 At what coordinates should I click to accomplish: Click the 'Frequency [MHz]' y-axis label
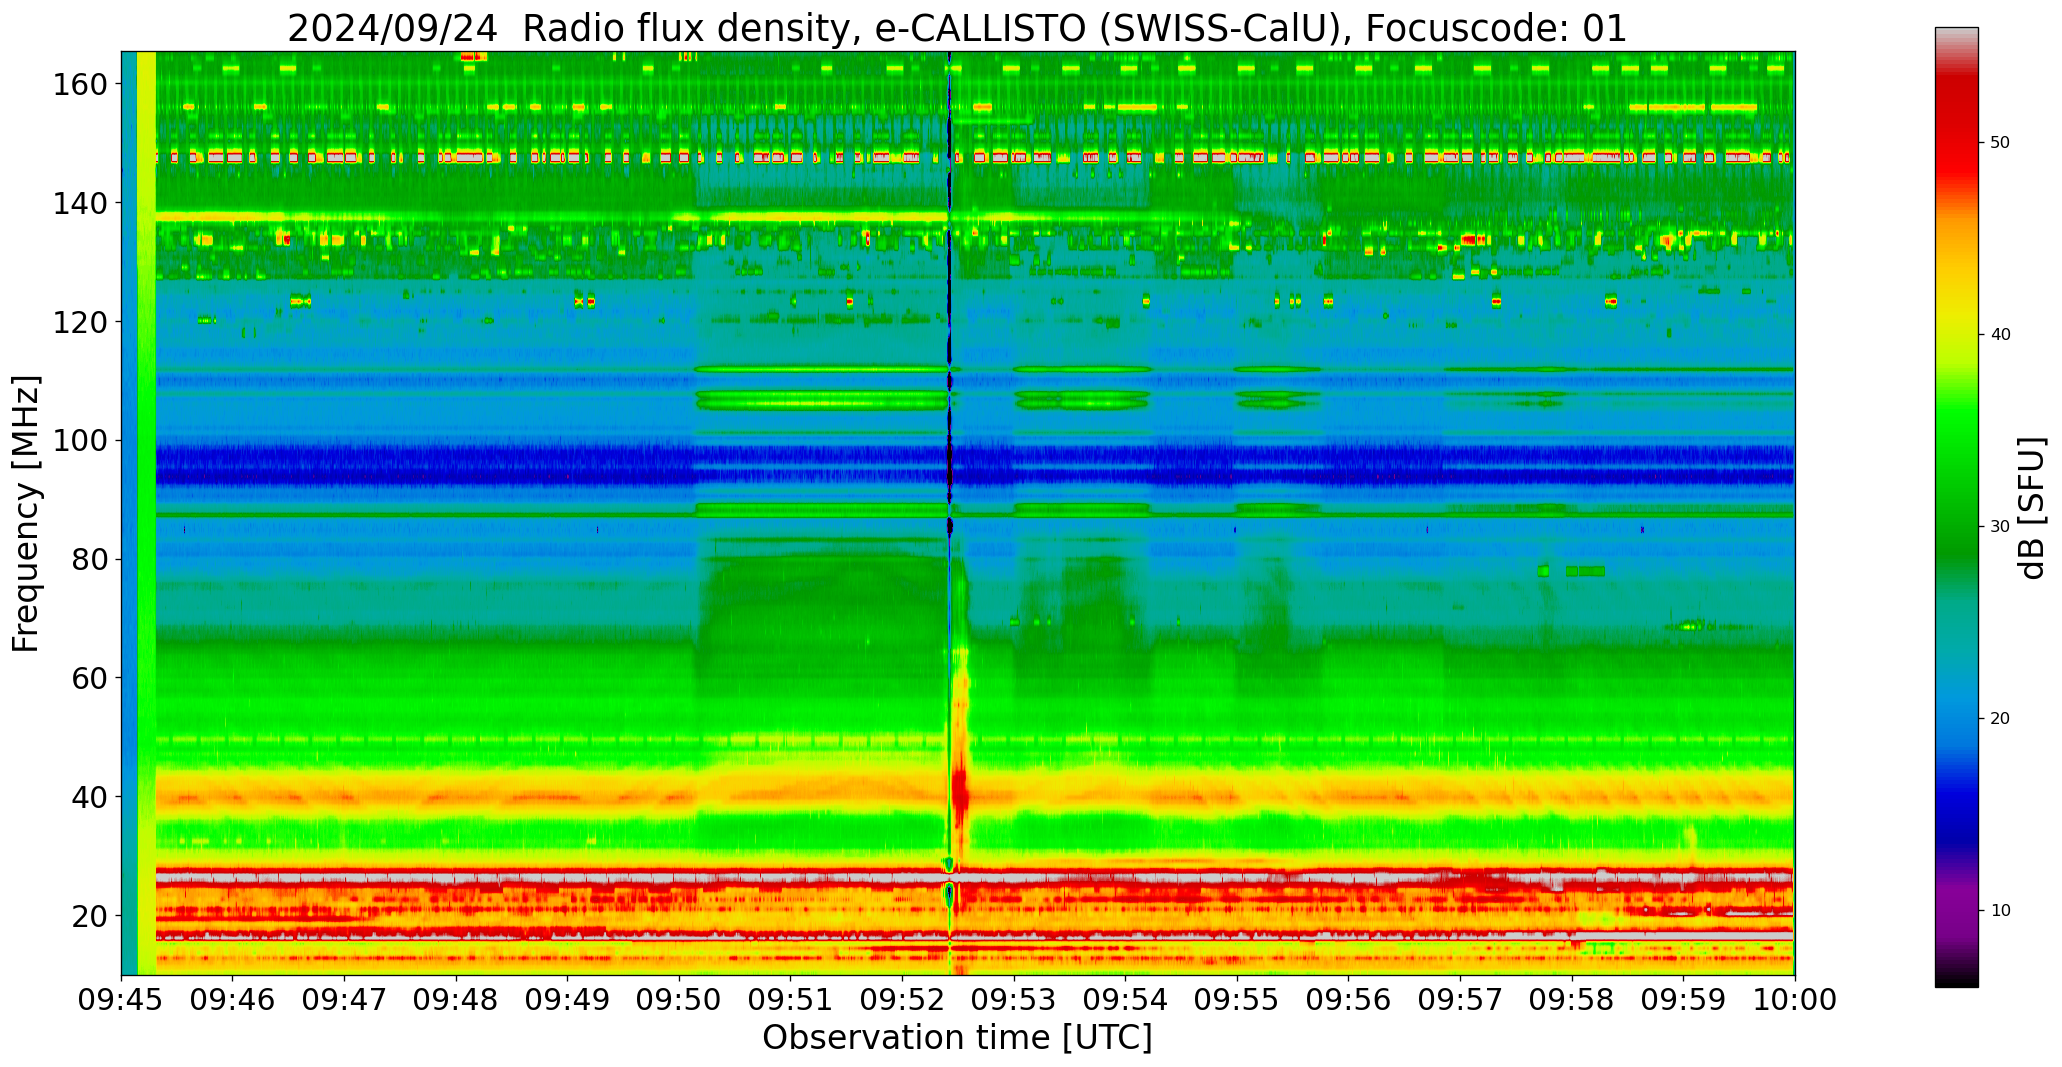[27, 513]
